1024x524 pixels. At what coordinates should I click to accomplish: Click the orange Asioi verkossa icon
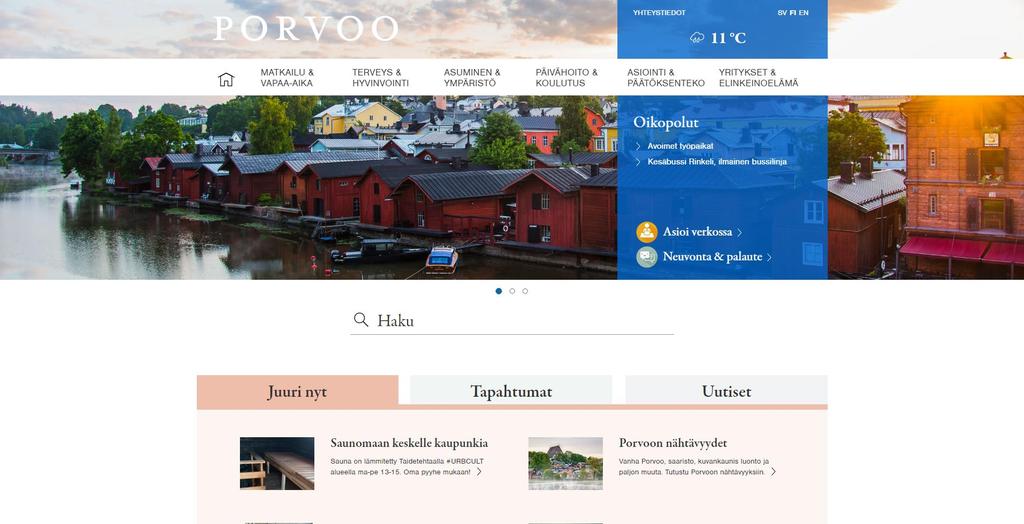[x=647, y=232]
